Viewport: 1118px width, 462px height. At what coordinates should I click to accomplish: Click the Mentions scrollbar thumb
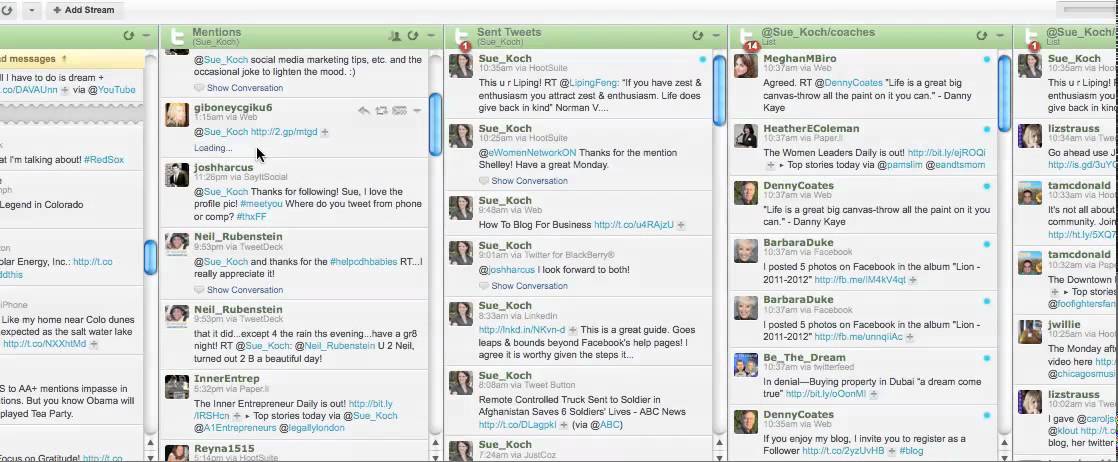(x=435, y=125)
